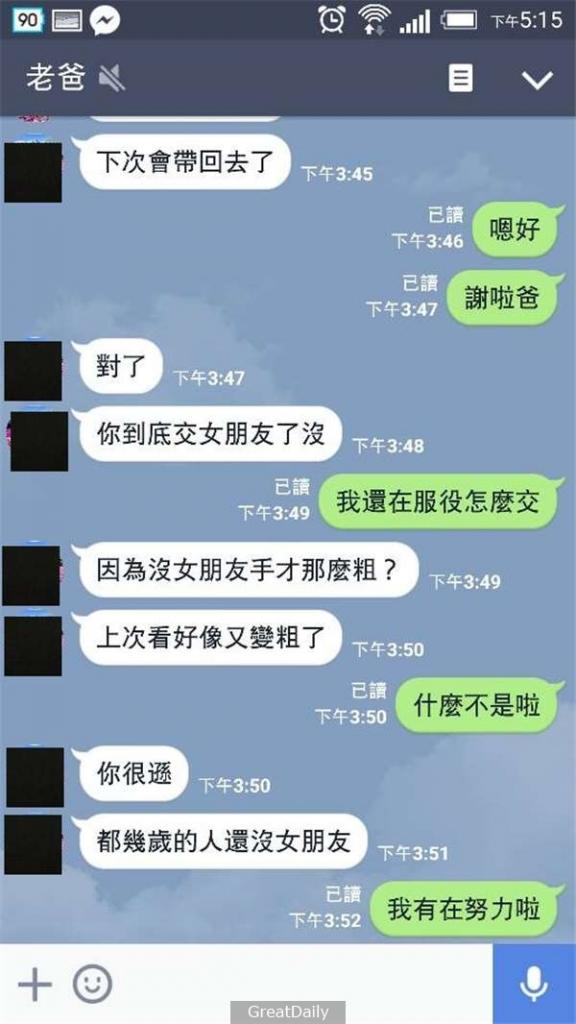Select the green bubble 我還在服役怎麼交
576x1024 pixels.
pyautogui.click(x=438, y=502)
